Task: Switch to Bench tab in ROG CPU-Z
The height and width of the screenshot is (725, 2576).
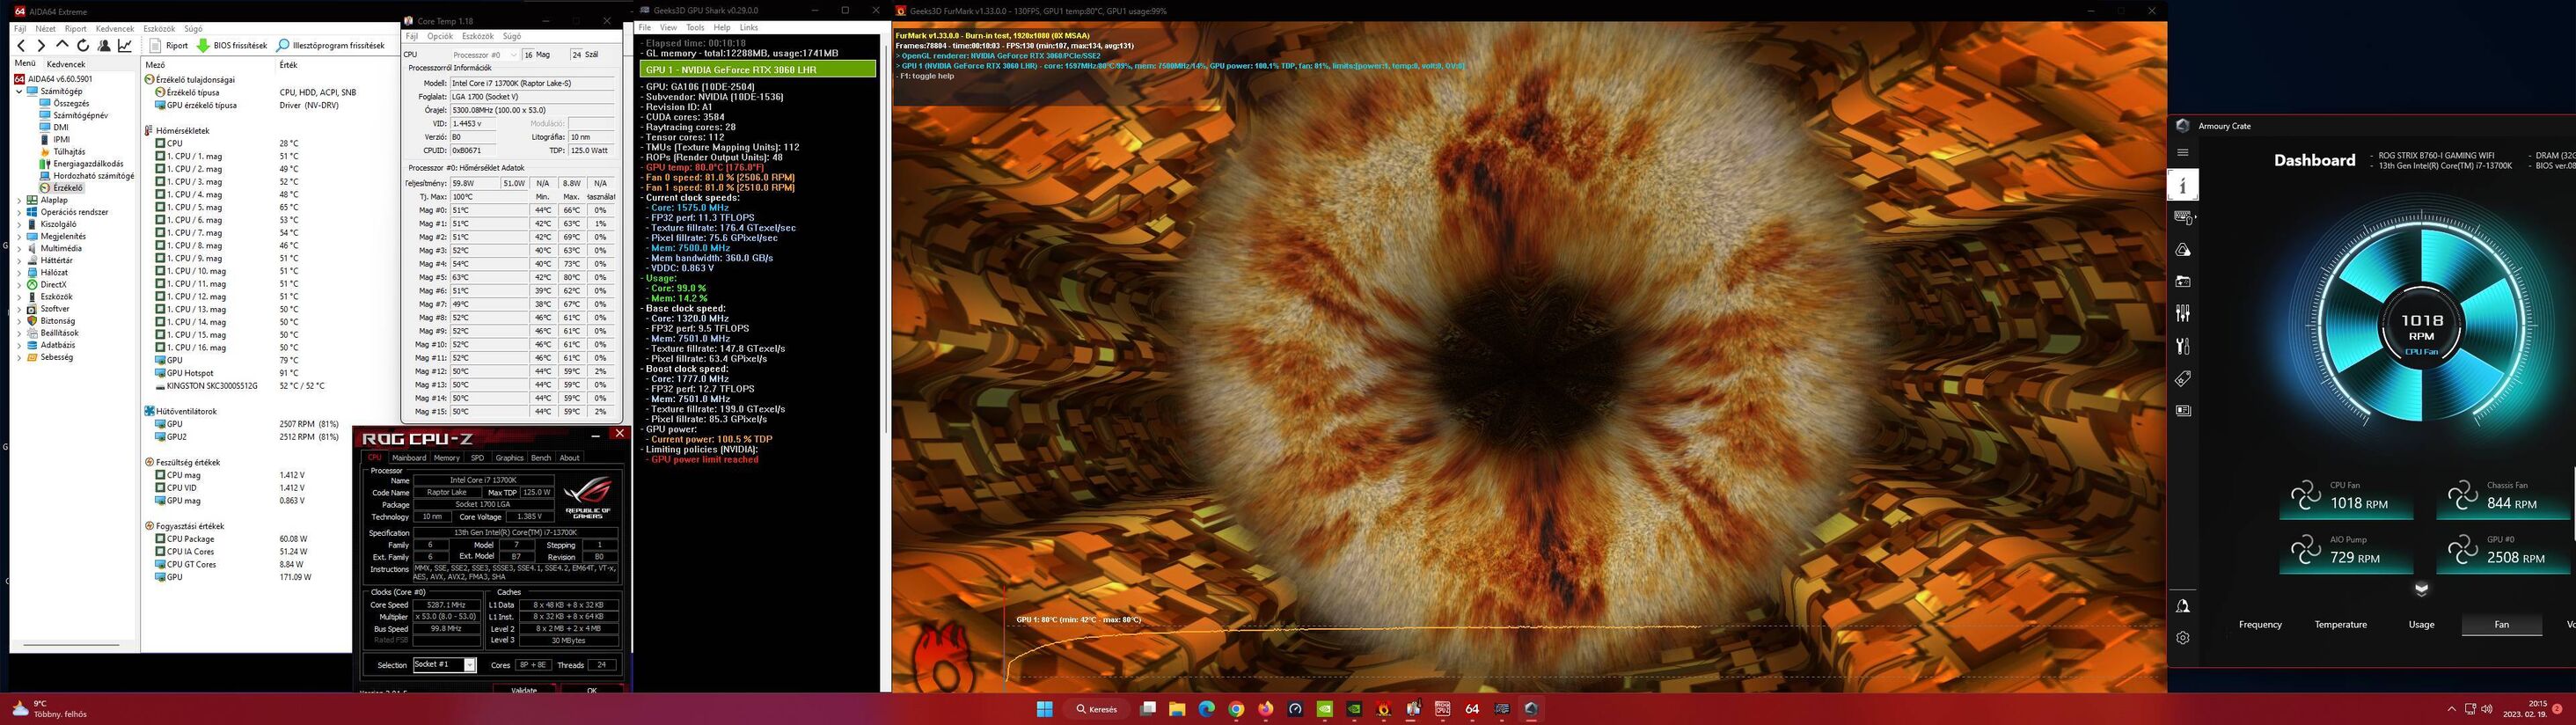Action: [541, 458]
